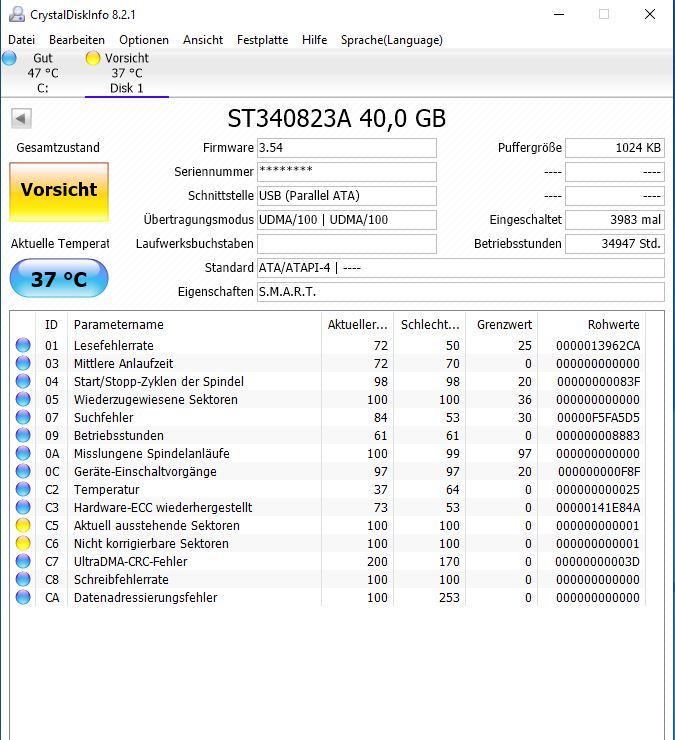Click the yellow Vorsicht health status button

(x=59, y=192)
